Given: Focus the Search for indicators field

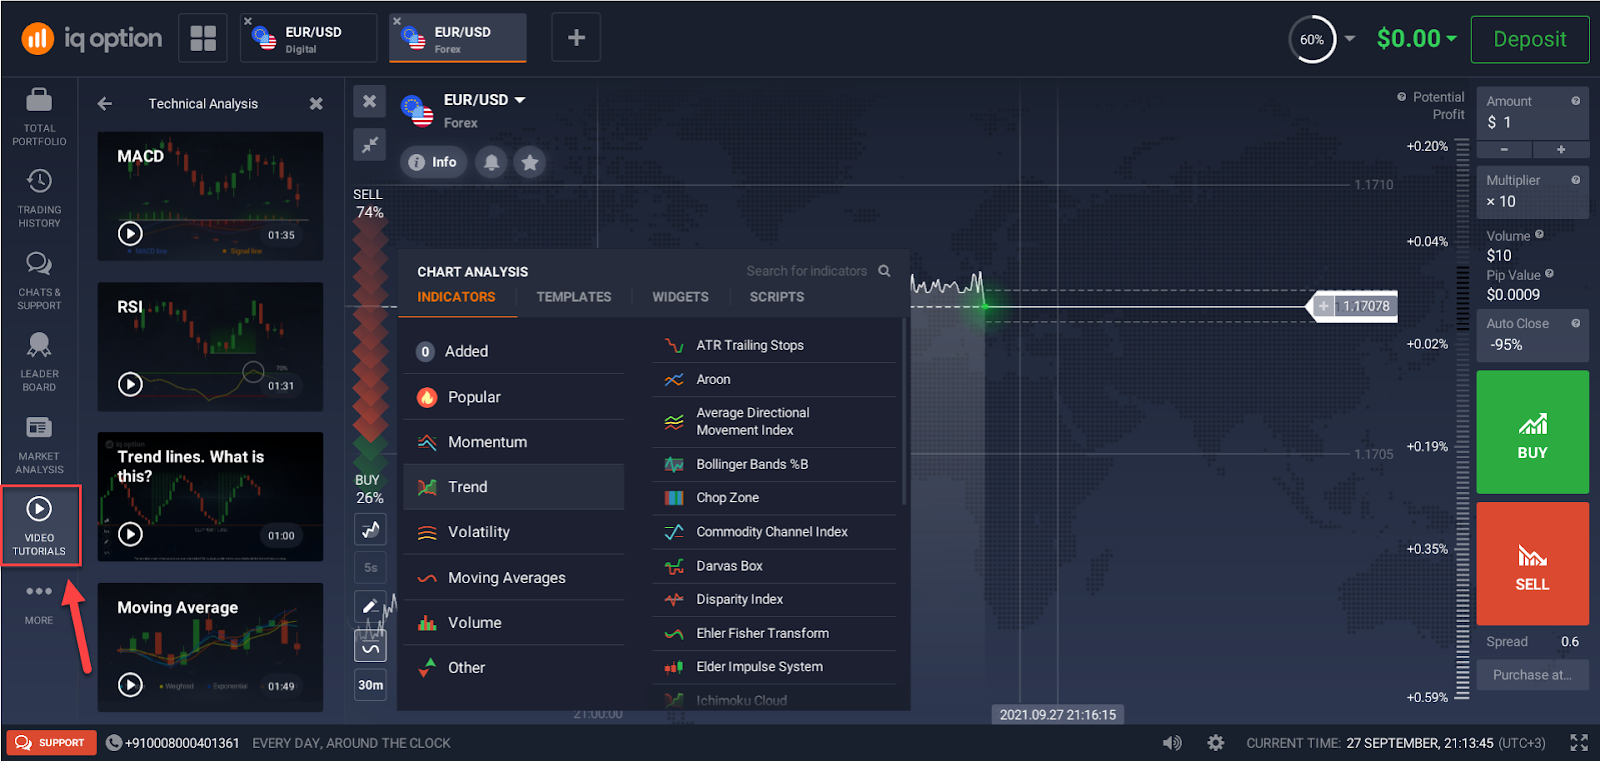Looking at the screenshot, I should pyautogui.click(x=806, y=271).
